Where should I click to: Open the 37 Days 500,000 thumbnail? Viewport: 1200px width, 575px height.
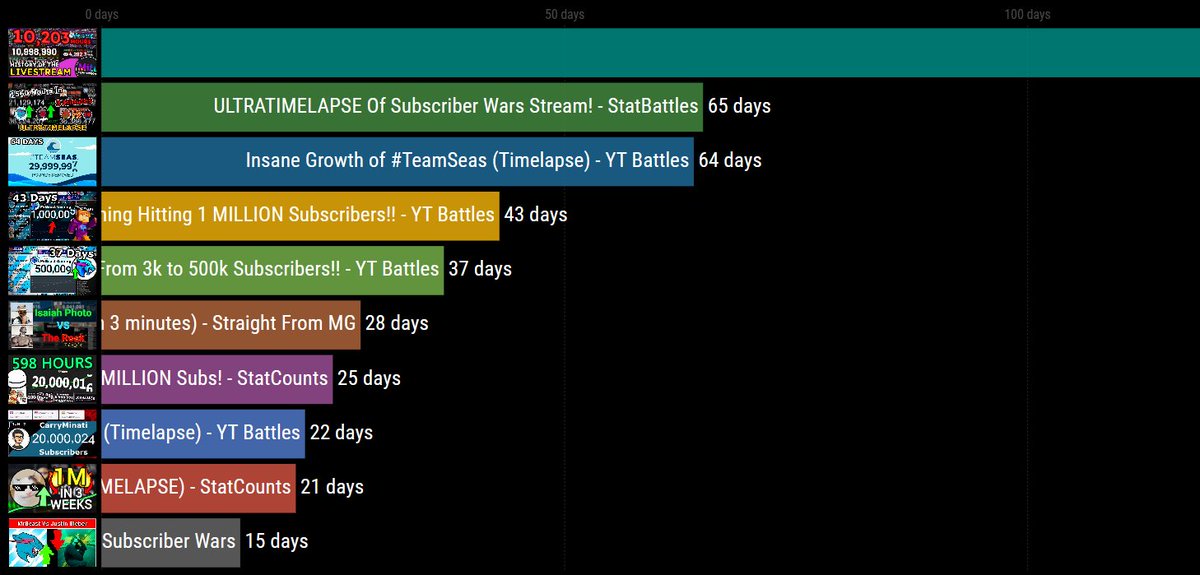(x=53, y=270)
